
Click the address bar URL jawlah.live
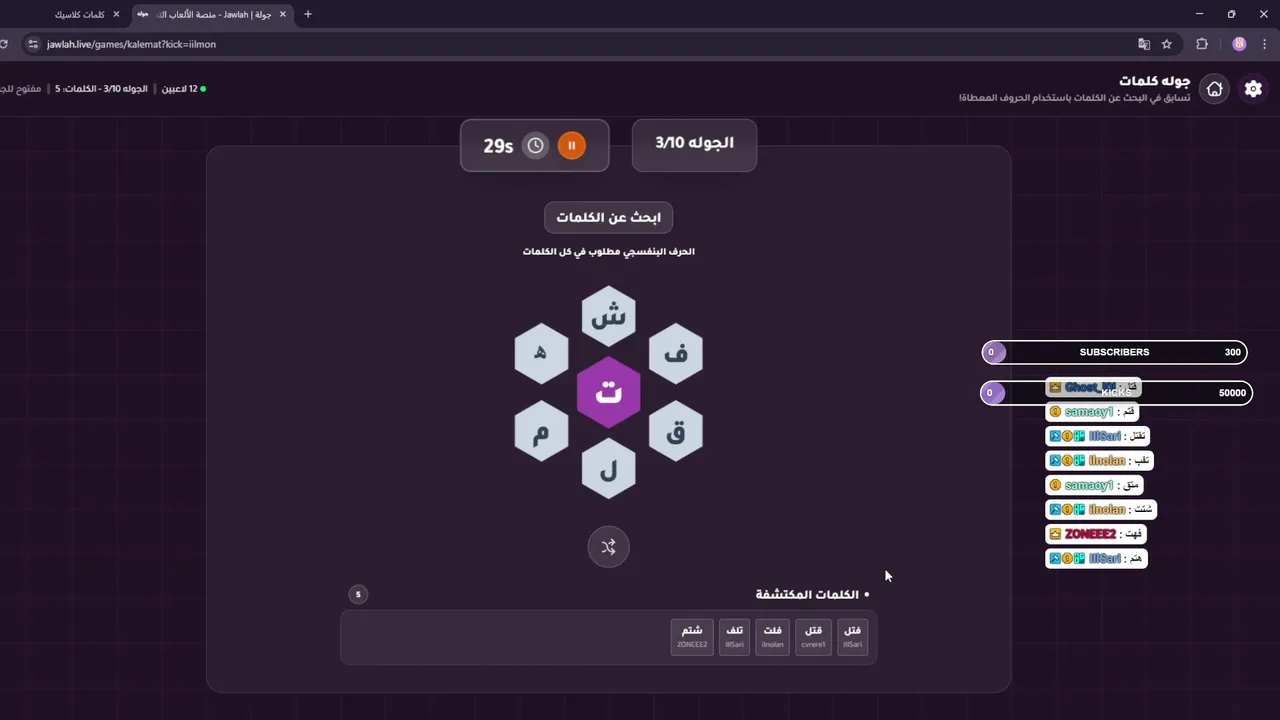[x=131, y=44]
